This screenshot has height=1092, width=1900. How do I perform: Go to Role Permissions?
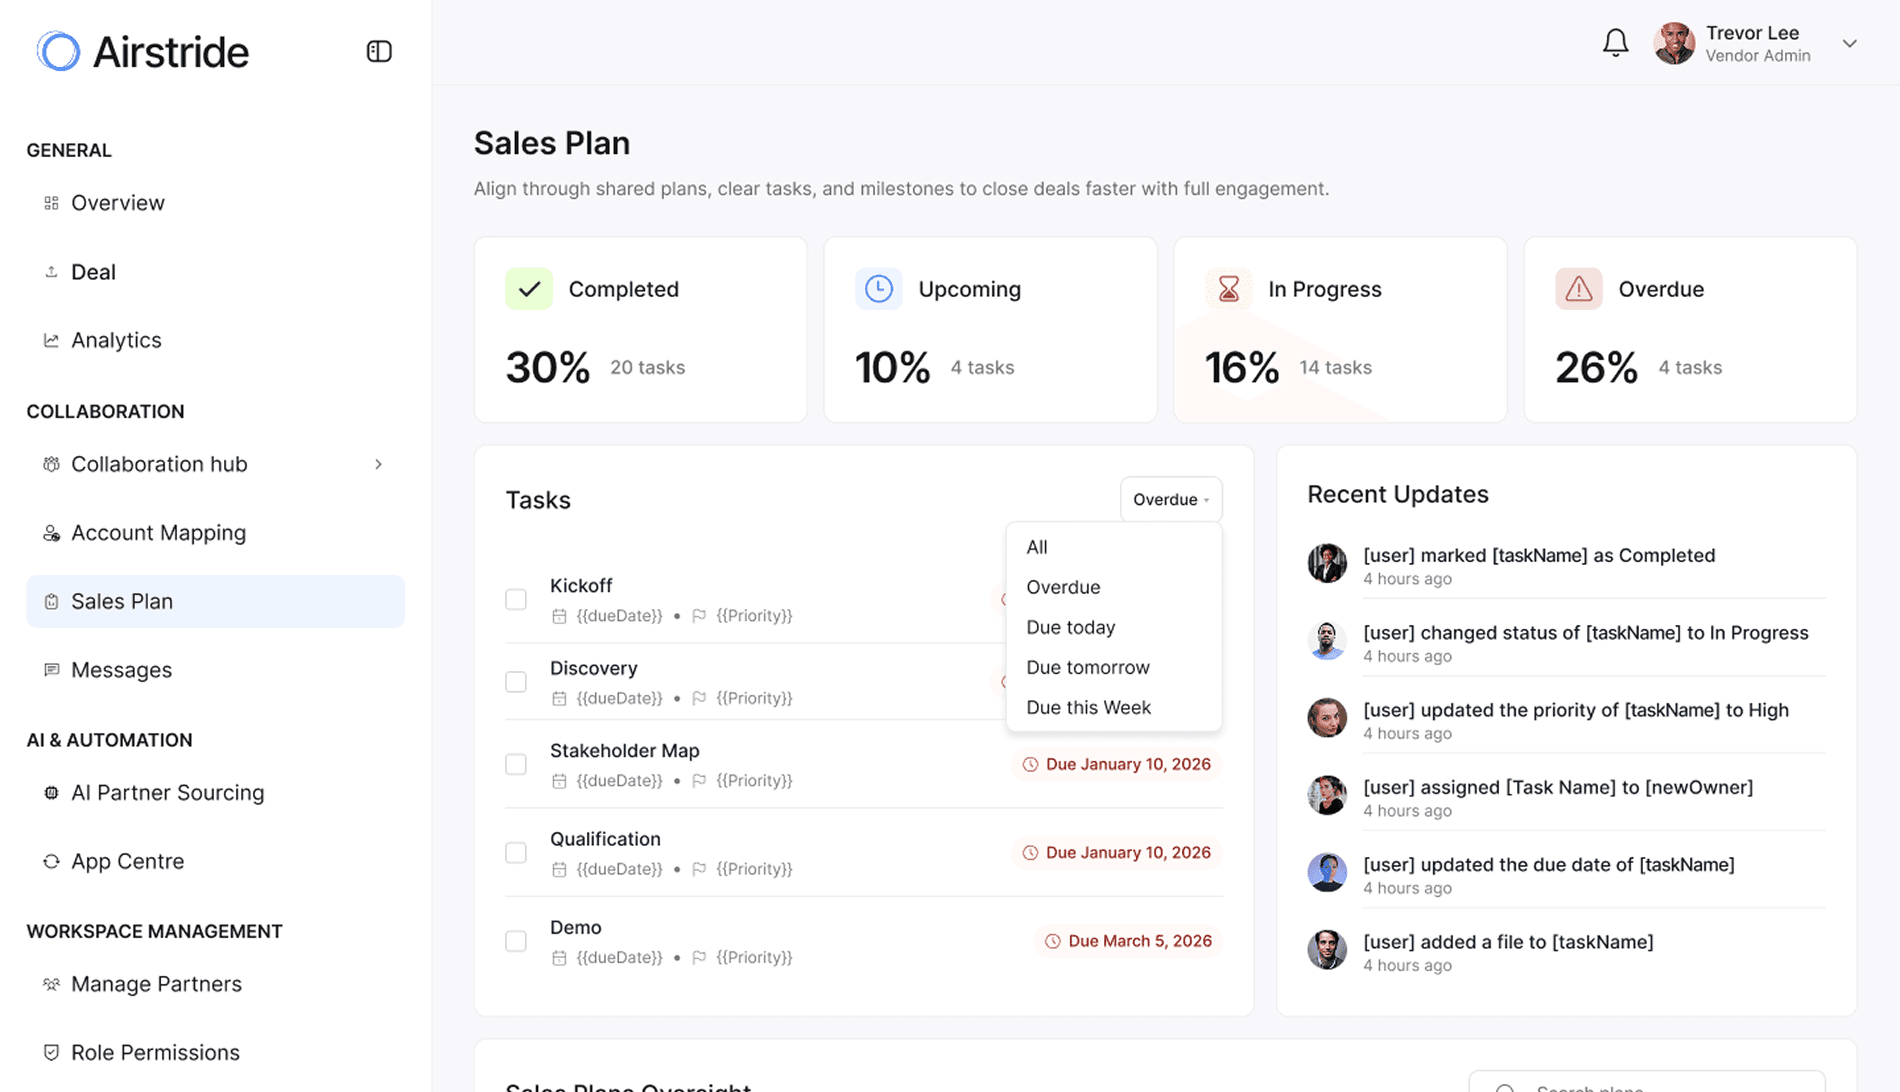[x=155, y=1052]
